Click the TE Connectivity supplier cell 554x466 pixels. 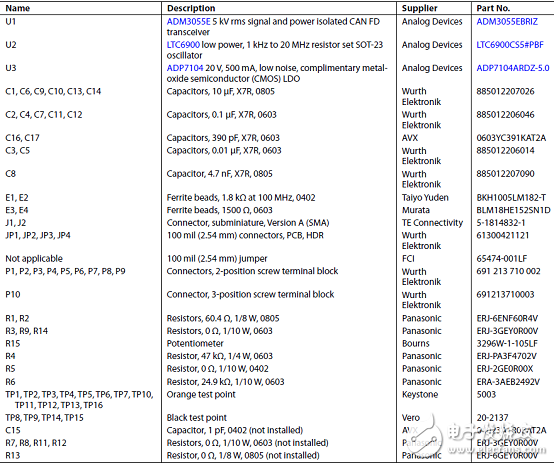pos(432,223)
